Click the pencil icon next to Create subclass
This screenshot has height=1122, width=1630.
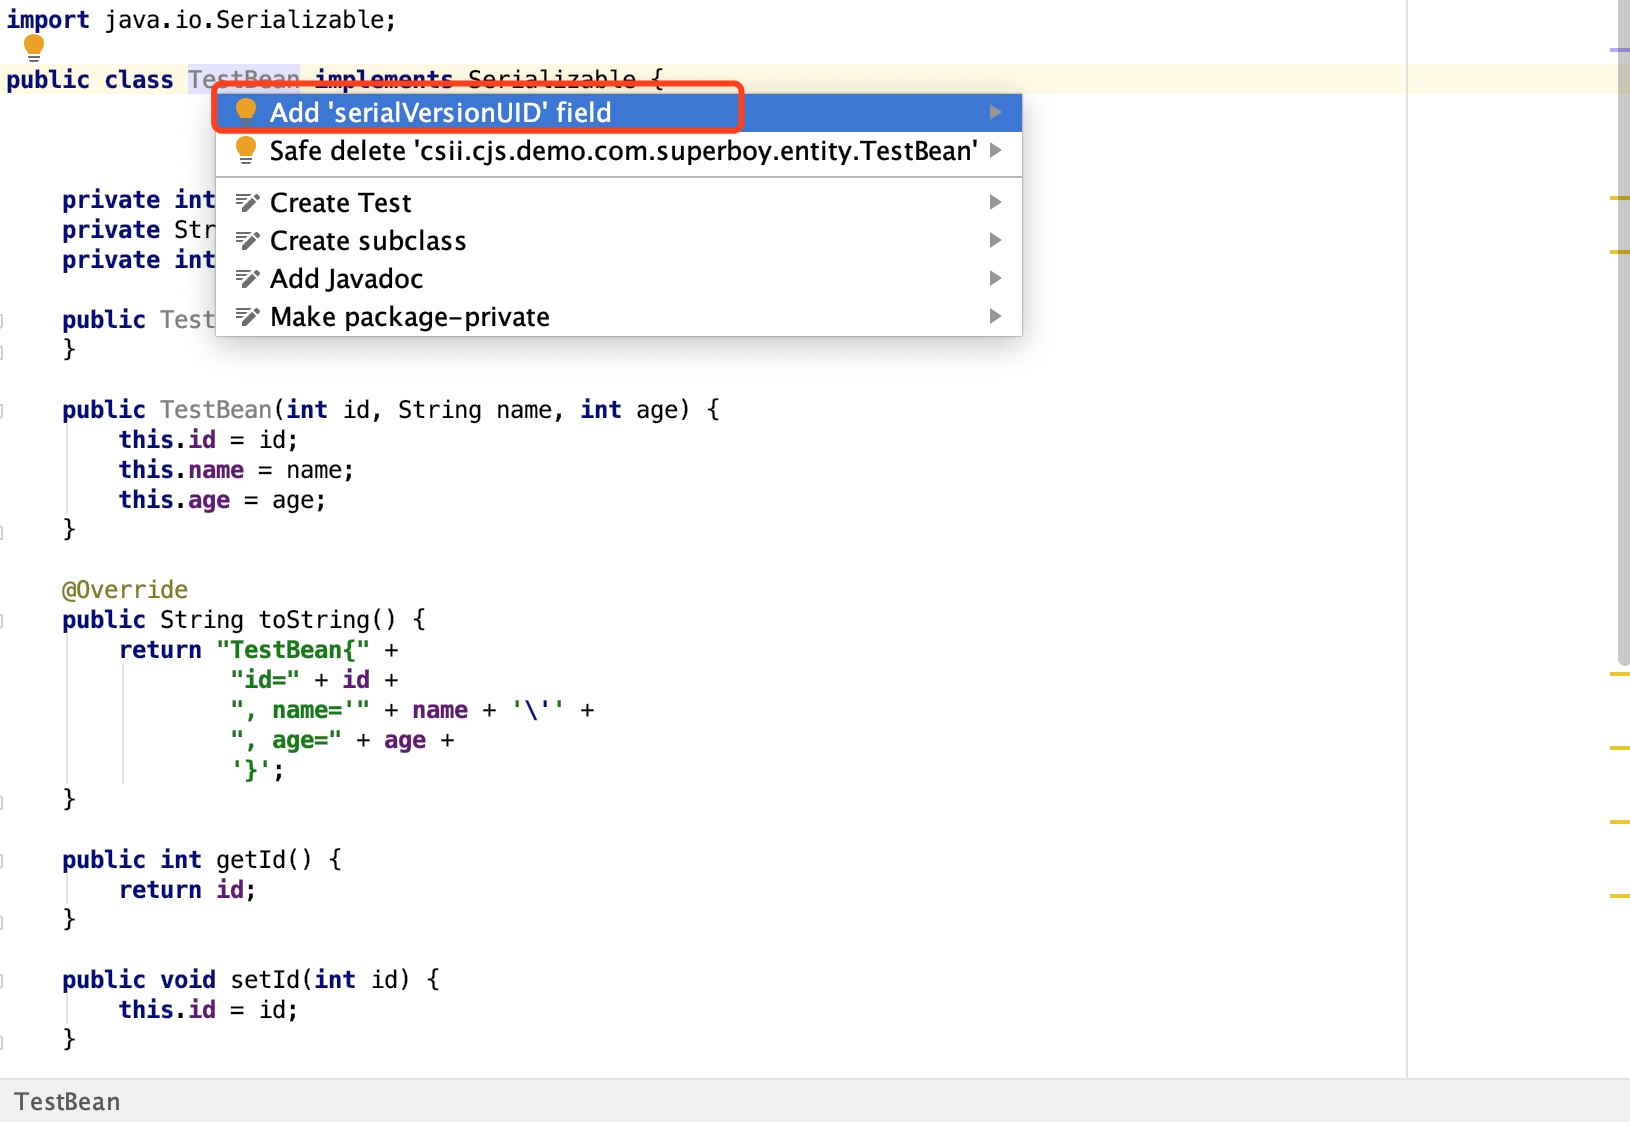coord(246,240)
